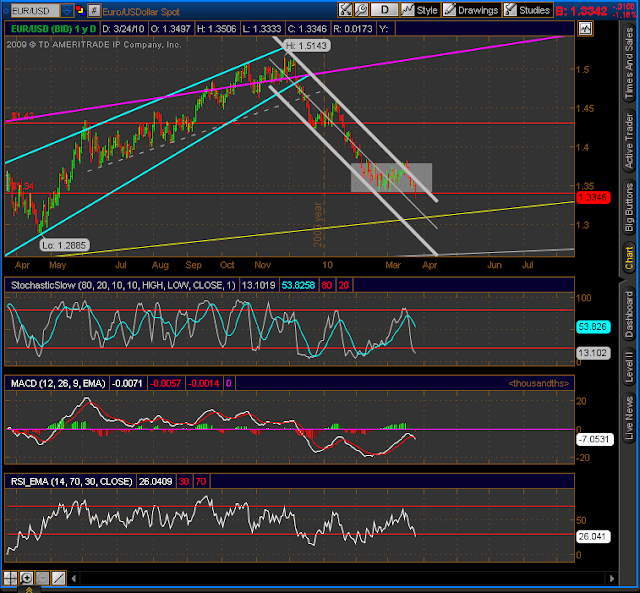Click the stochastic 13.1019 value in header
The width and height of the screenshot is (640, 593).
(258, 285)
